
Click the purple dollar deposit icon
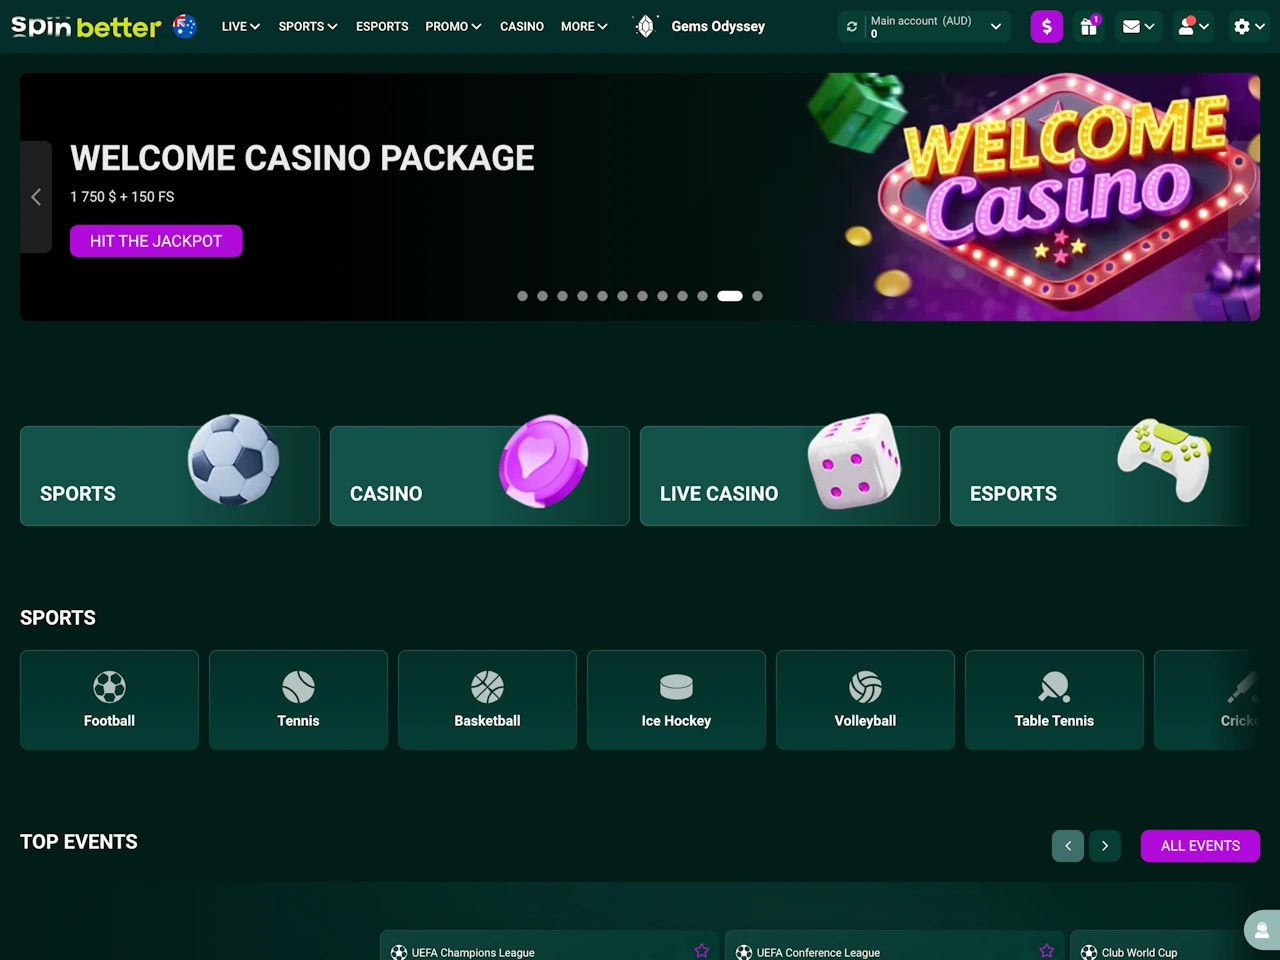[x=1046, y=27]
